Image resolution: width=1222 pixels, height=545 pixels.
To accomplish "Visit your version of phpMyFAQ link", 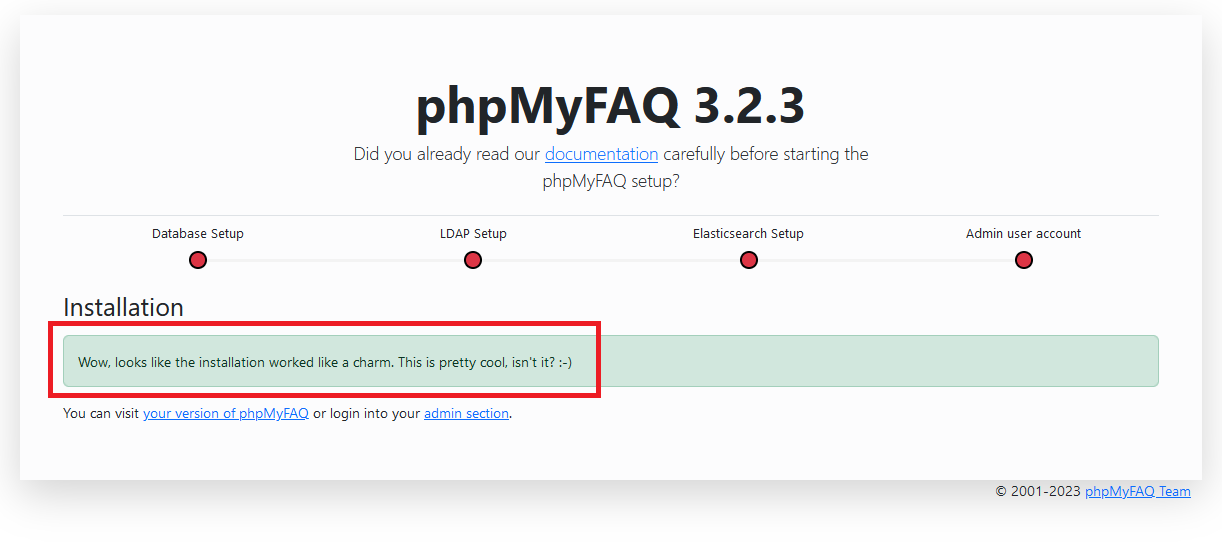I will click(x=226, y=413).
